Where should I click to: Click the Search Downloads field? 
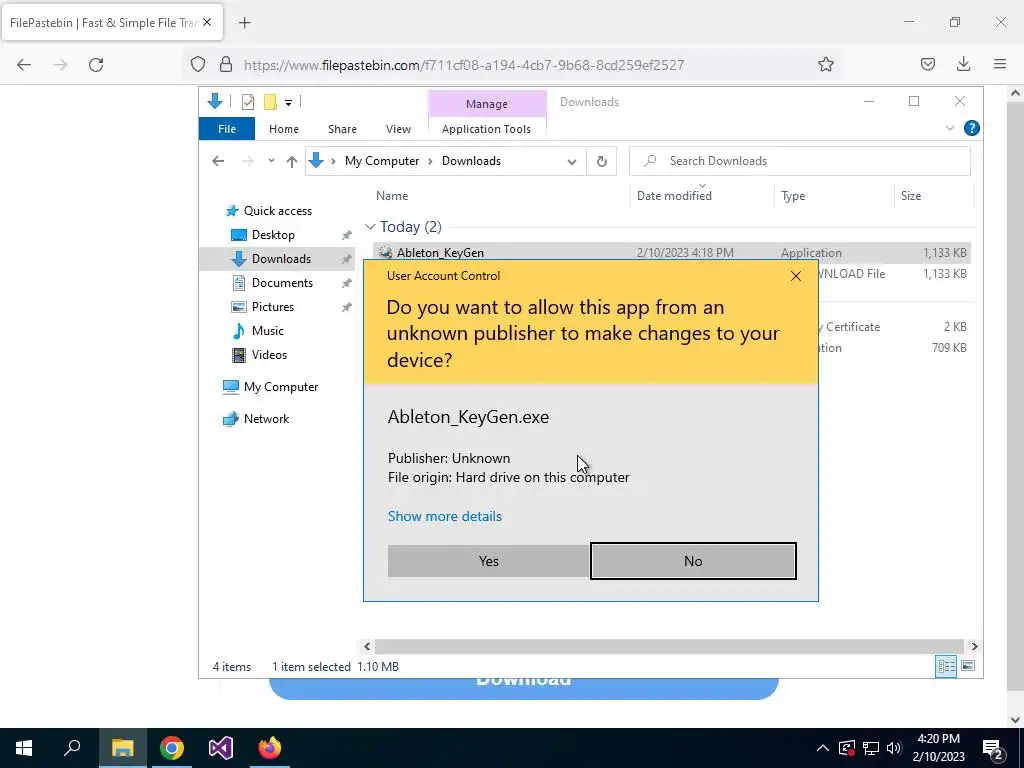click(x=799, y=161)
